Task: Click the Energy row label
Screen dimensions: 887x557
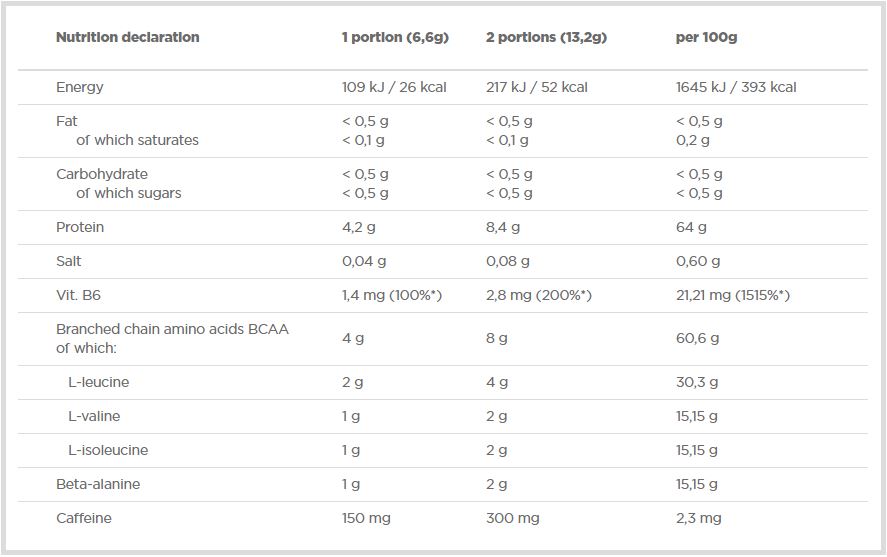Action: (x=80, y=88)
